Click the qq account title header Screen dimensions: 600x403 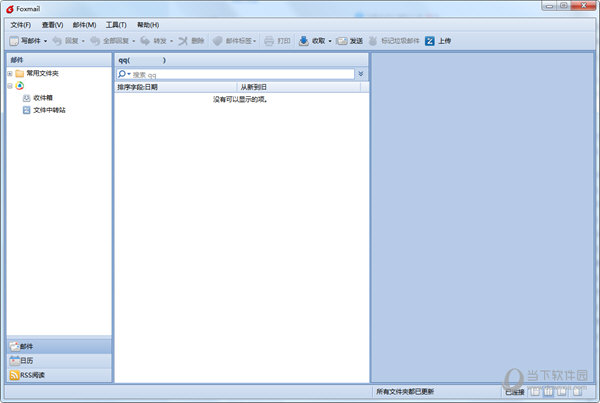(242, 60)
